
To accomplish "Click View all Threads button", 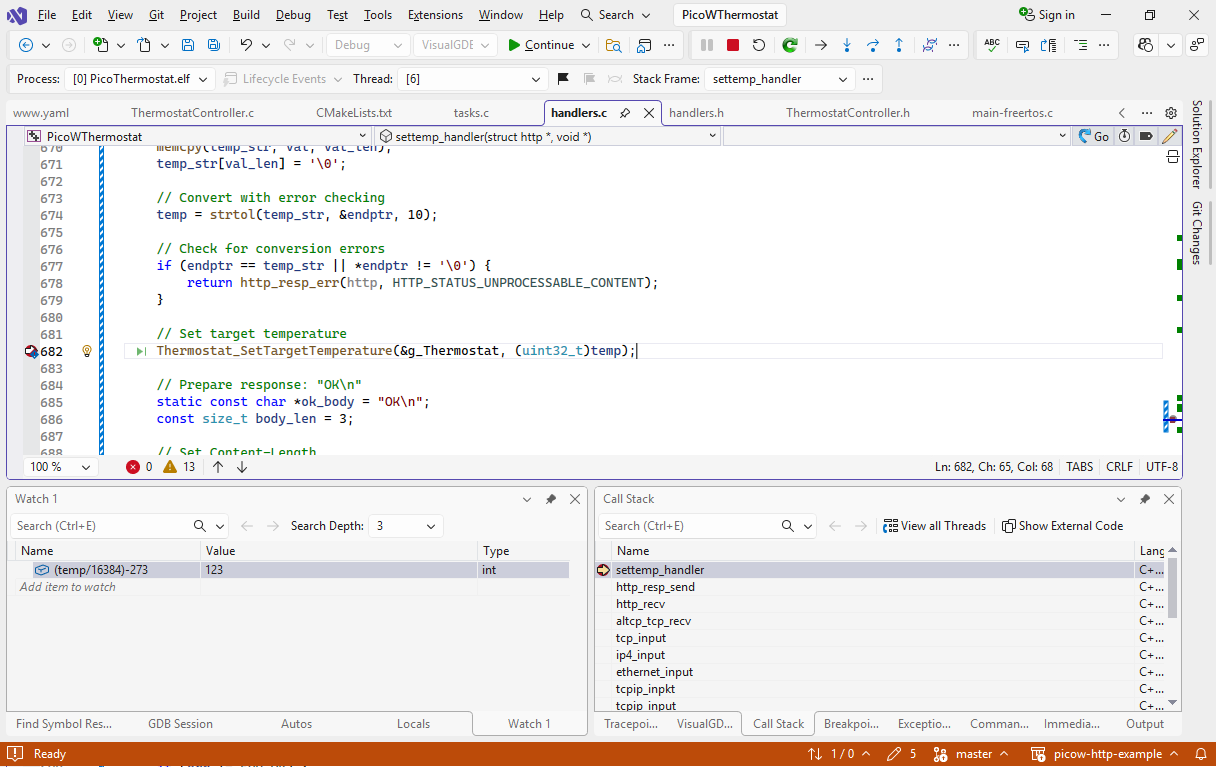I will pyautogui.click(x=934, y=526).
